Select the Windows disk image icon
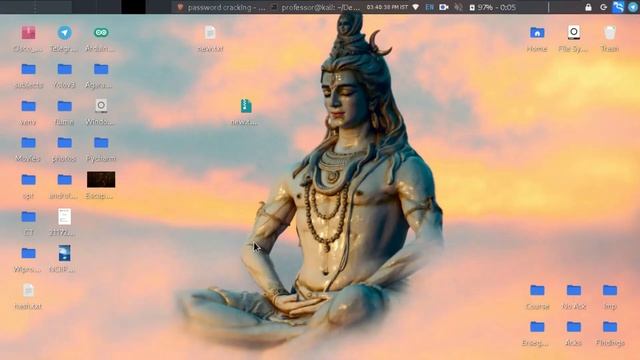 click(101, 106)
